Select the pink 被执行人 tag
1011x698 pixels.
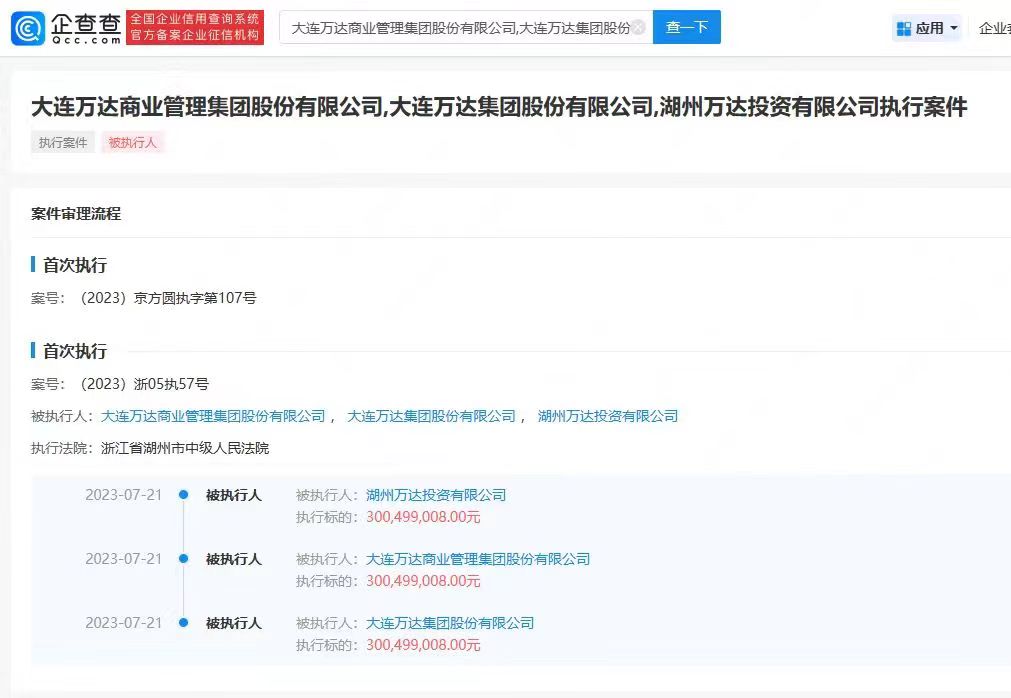[132, 143]
